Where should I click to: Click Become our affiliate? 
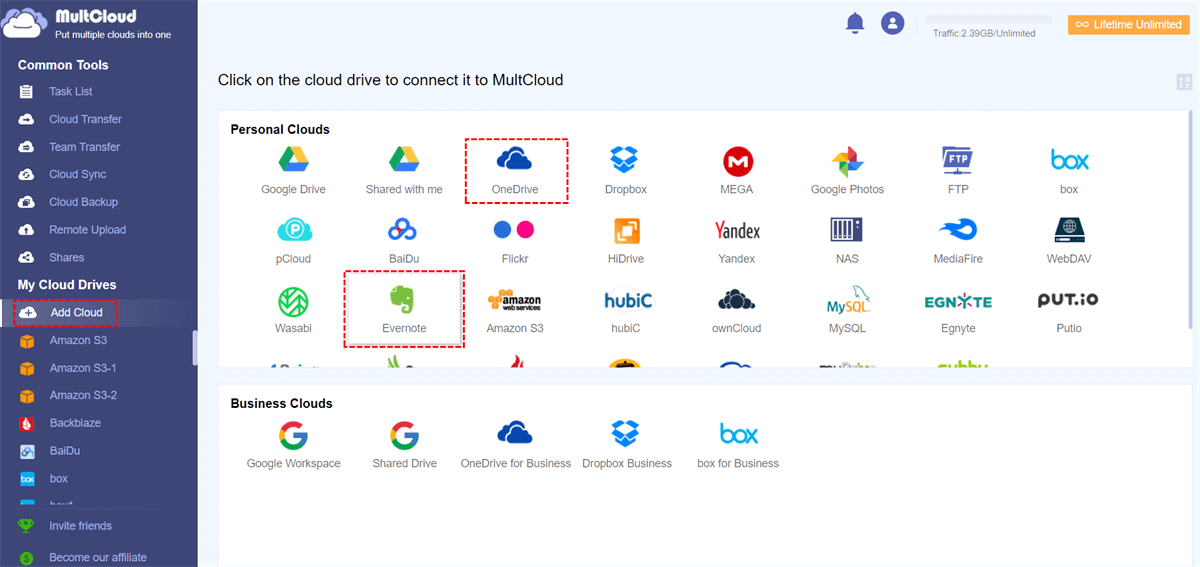pos(98,557)
